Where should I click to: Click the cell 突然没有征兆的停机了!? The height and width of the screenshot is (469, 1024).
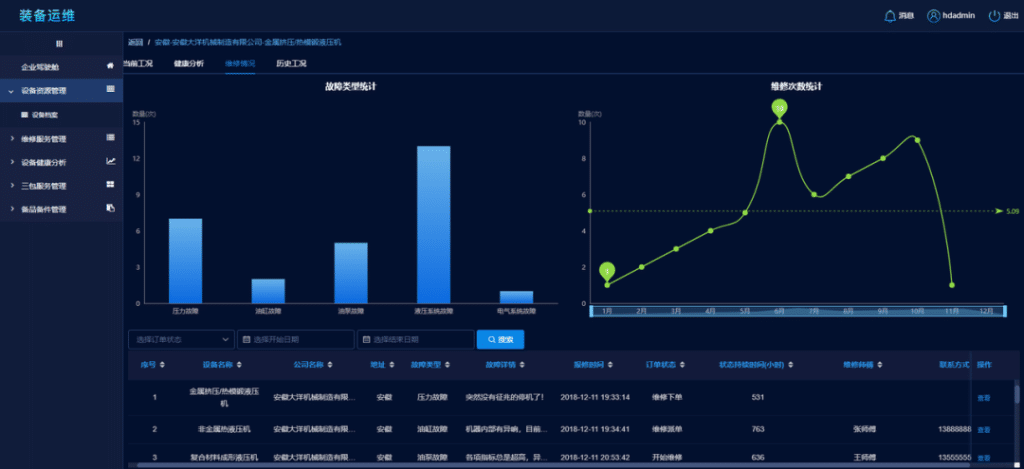coord(505,397)
